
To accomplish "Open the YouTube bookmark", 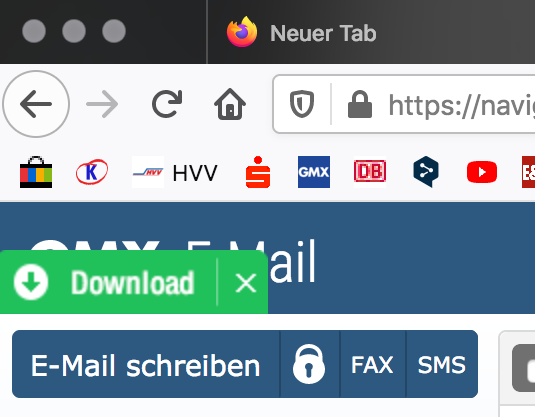I will point(482,172).
